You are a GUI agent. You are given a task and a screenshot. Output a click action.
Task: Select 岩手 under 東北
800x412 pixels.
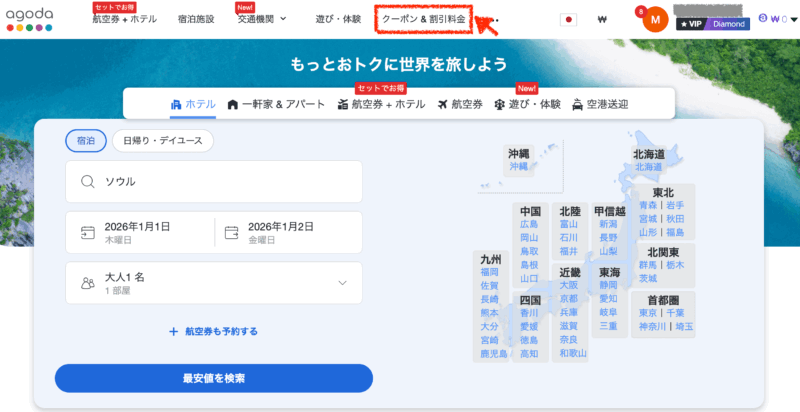coord(675,205)
